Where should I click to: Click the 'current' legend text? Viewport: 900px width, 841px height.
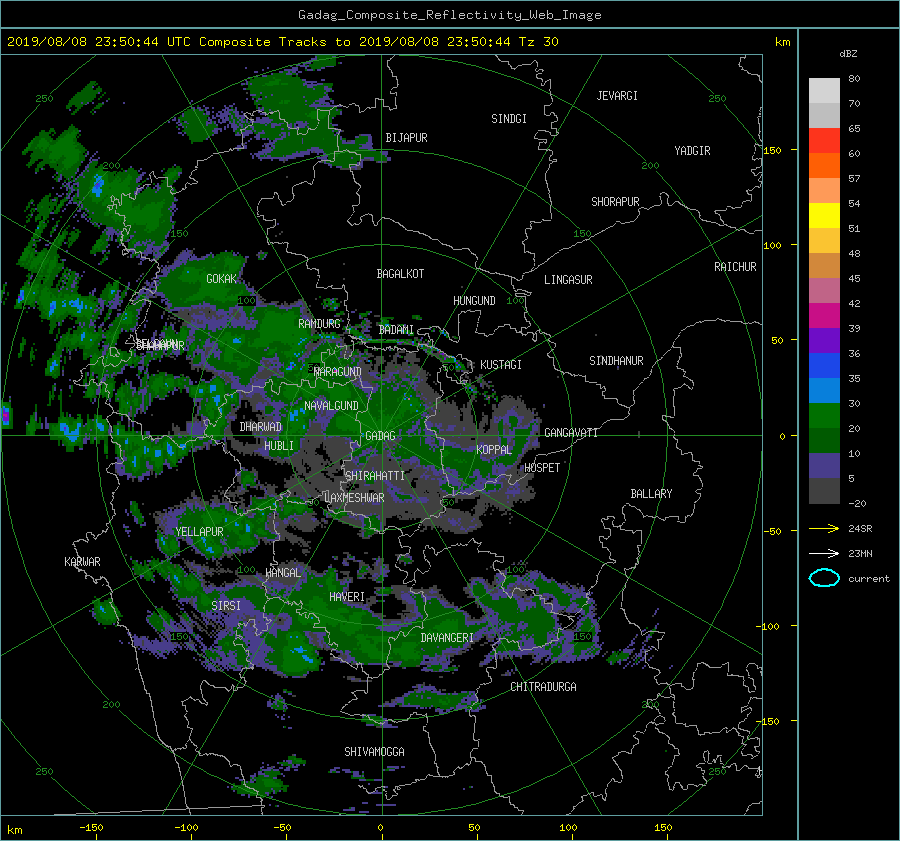click(x=869, y=579)
